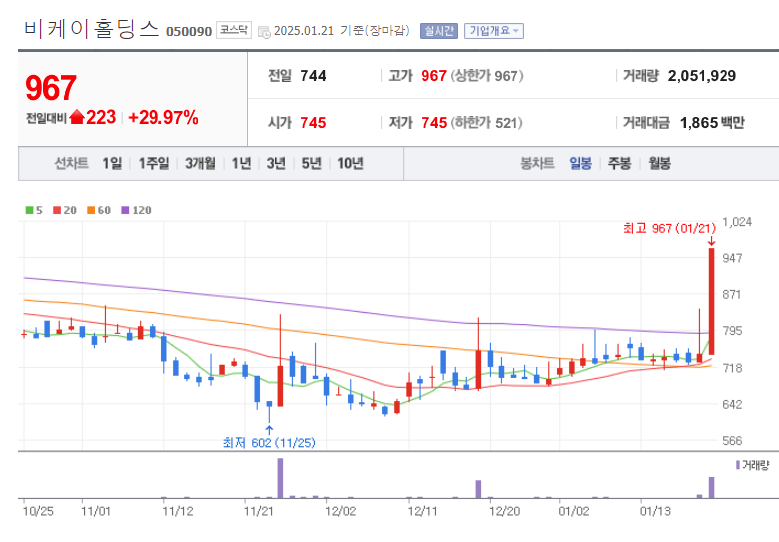Open the 기업개요 dropdown
Viewport: 779px width, 542px height.
tap(494, 31)
